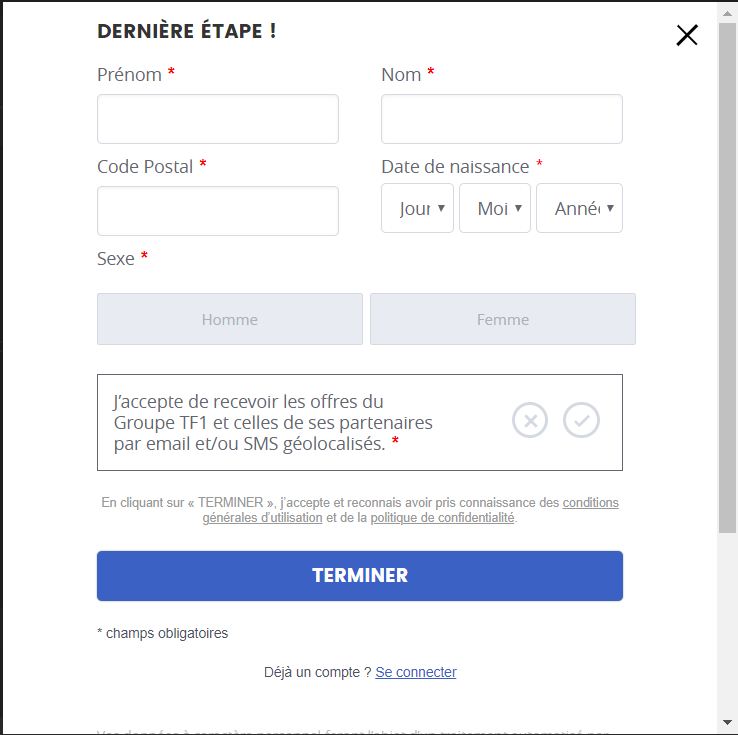738x735 pixels.
Task: Open the Mois dropdown
Action: click(x=495, y=208)
